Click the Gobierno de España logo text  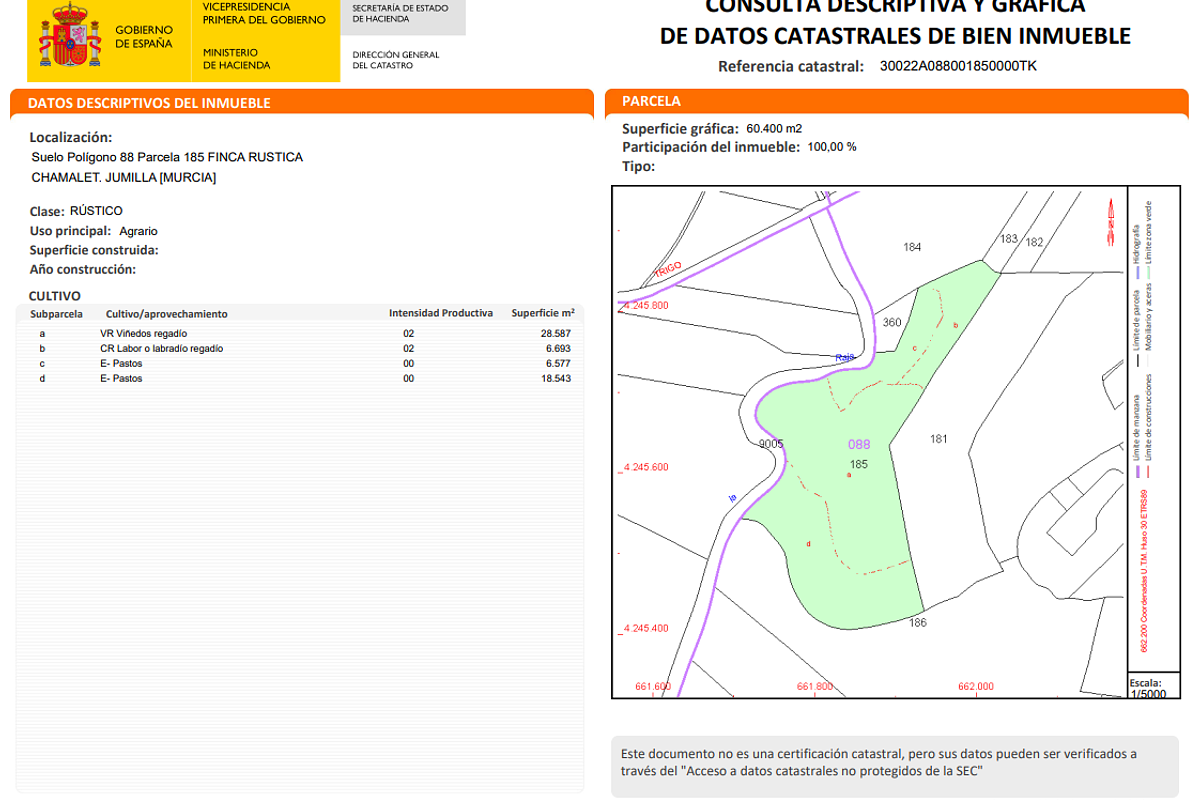pos(144,37)
